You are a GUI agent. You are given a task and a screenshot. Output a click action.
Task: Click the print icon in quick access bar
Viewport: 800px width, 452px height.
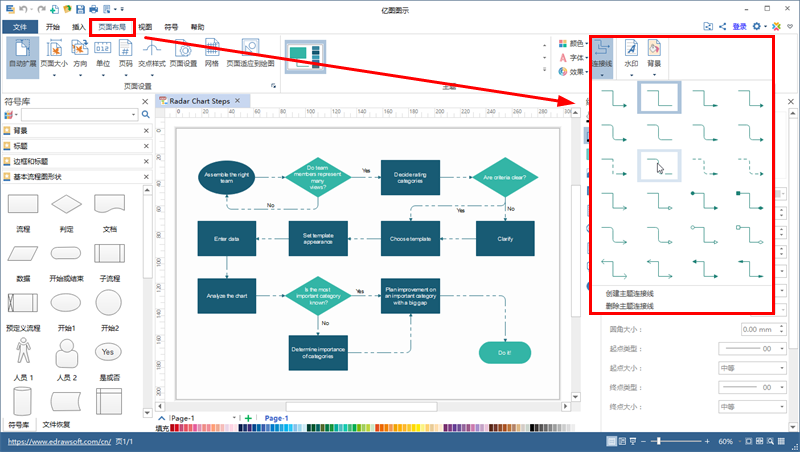point(93,9)
